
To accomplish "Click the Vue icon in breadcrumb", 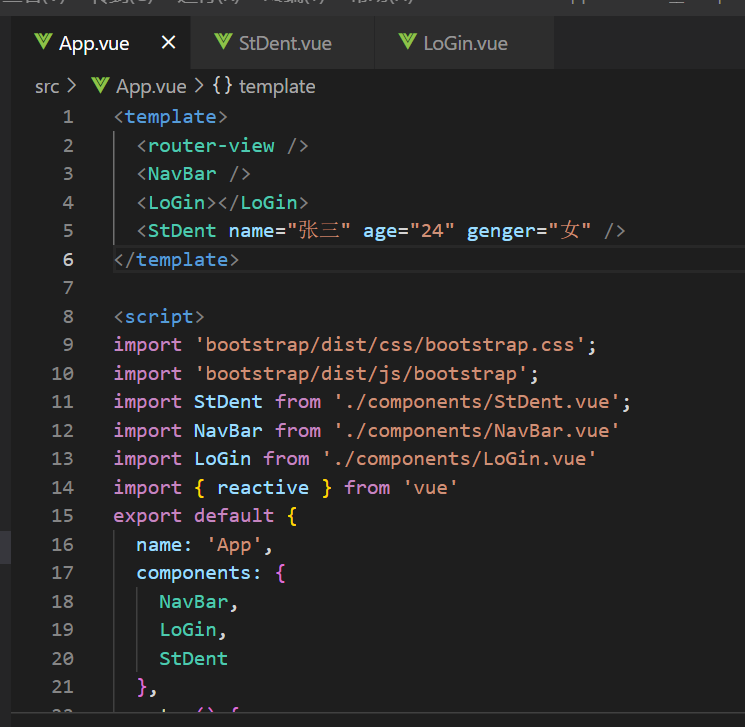I will tap(100, 86).
